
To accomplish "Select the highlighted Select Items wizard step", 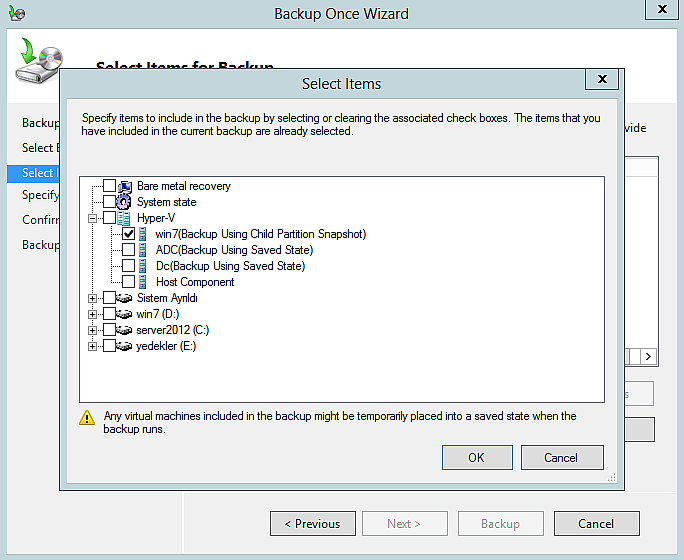I will click(34, 173).
